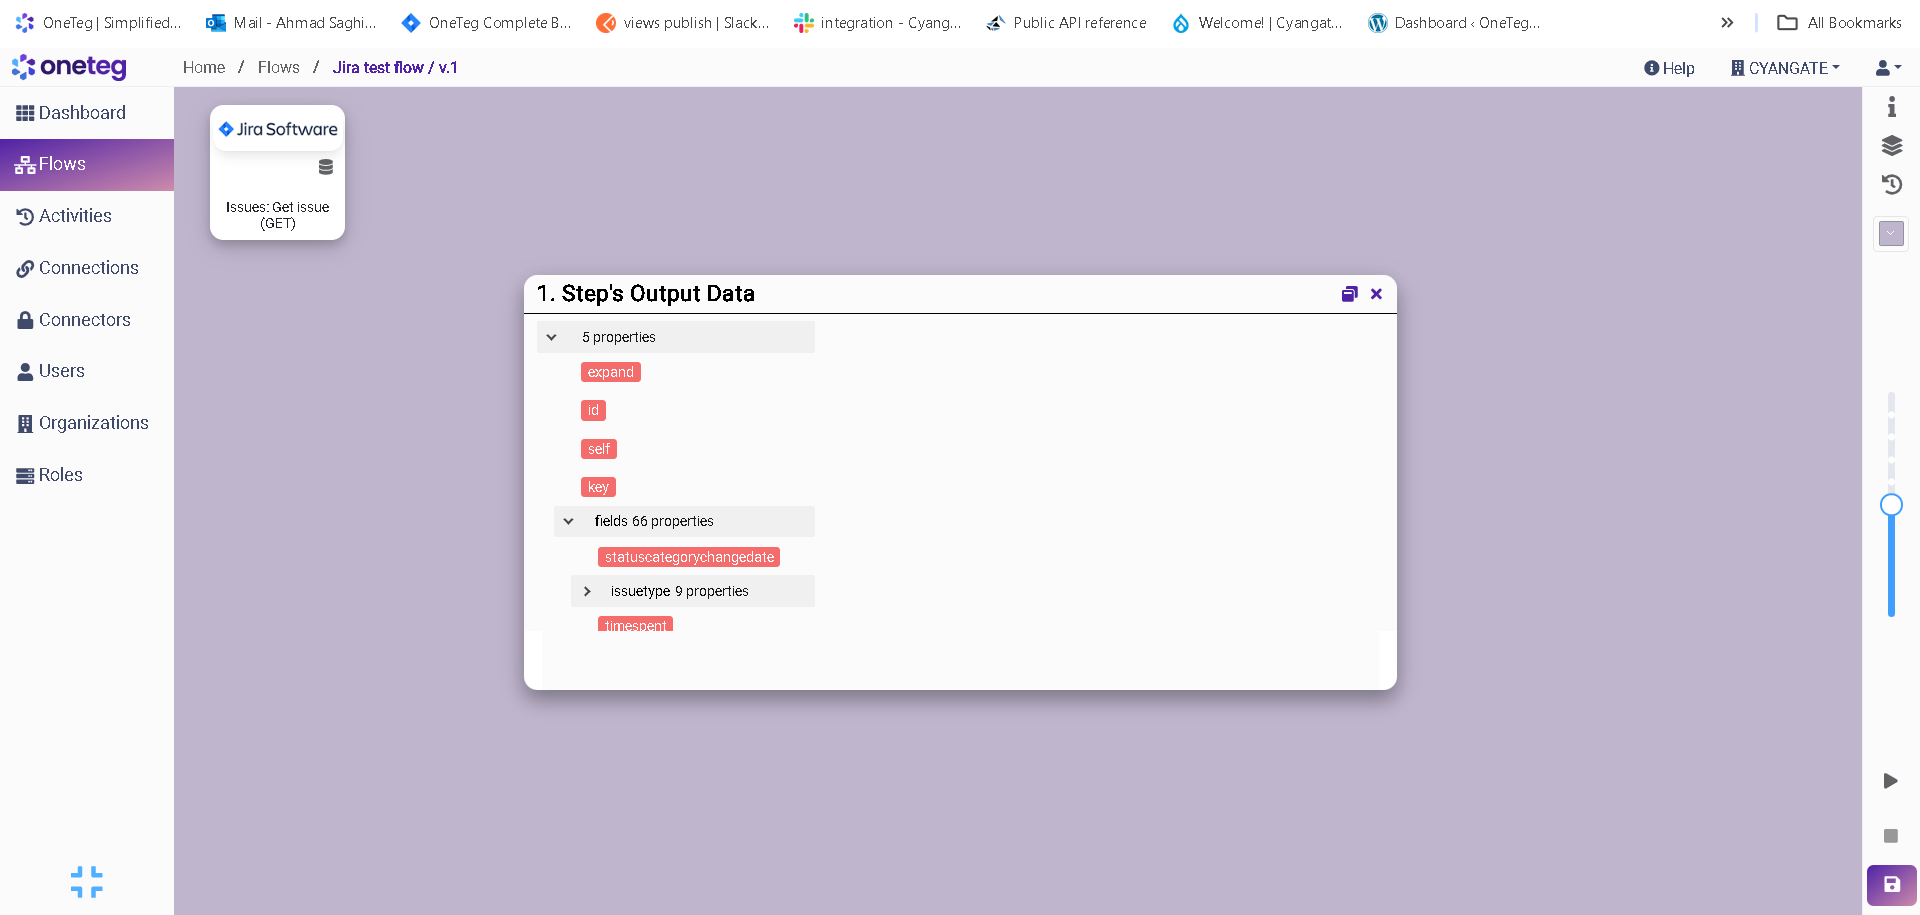Click the zoom slider handle
Image resolution: width=1920 pixels, height=915 pixels.
pos(1891,505)
